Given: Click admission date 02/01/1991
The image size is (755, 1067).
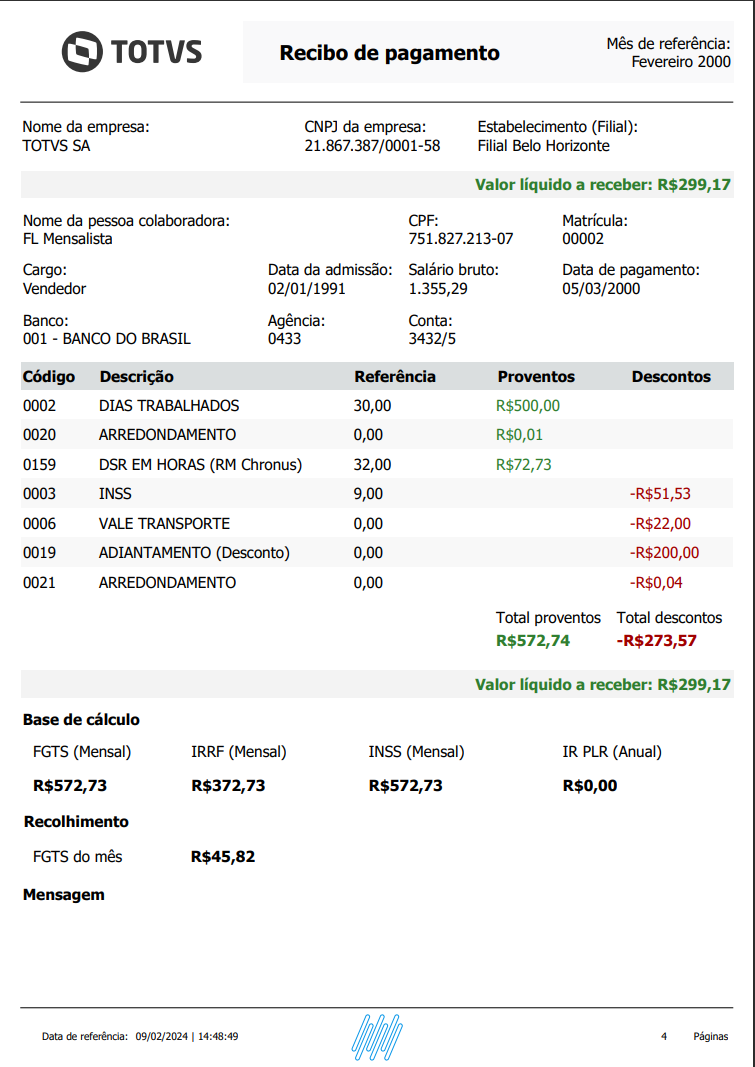Looking at the screenshot, I should [307, 289].
